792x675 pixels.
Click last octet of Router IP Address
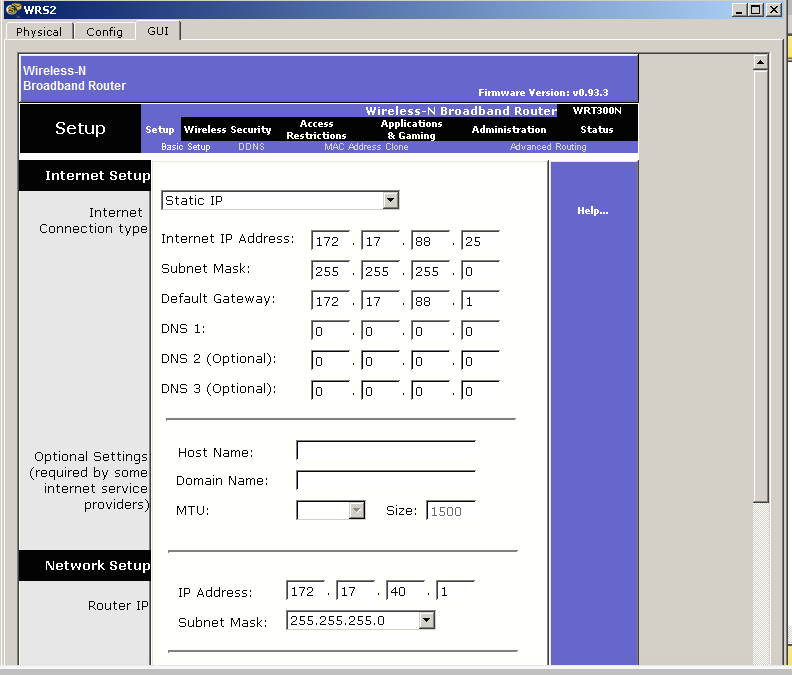pyautogui.click(x=455, y=591)
